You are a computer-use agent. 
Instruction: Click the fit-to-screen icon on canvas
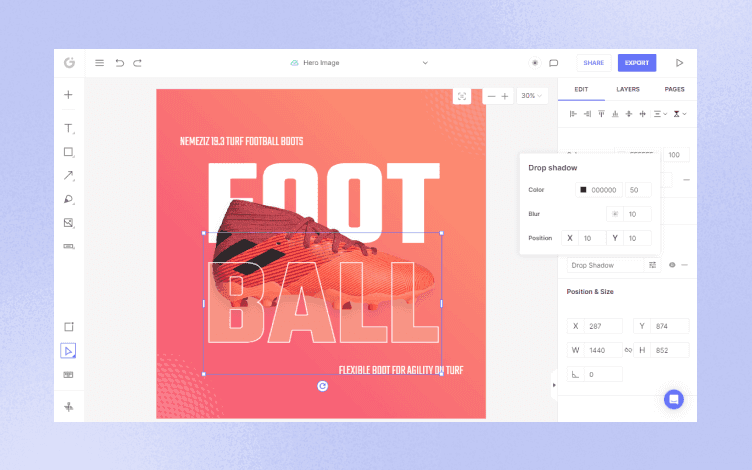click(x=462, y=96)
